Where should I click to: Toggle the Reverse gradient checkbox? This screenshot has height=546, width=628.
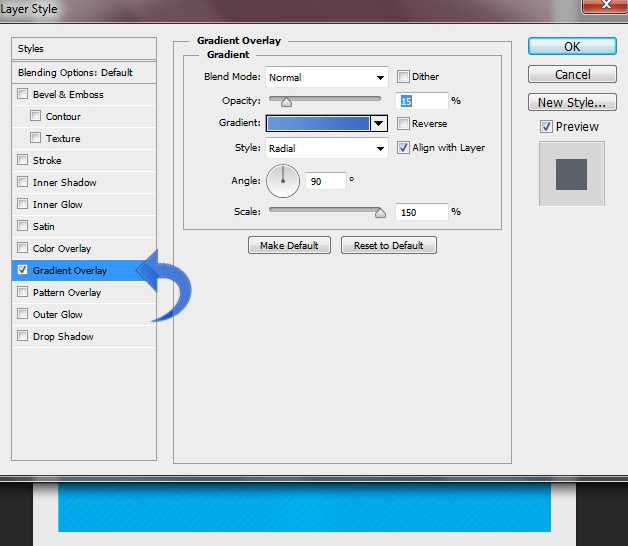[404, 124]
